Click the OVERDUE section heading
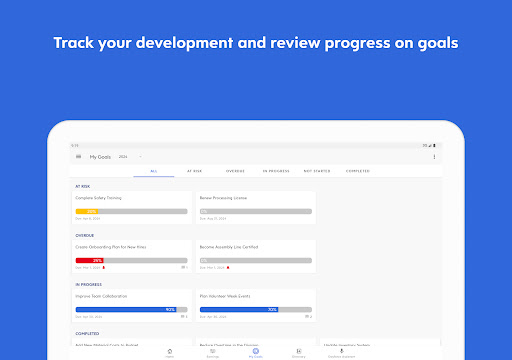The height and width of the screenshot is (360, 512). [x=84, y=235]
